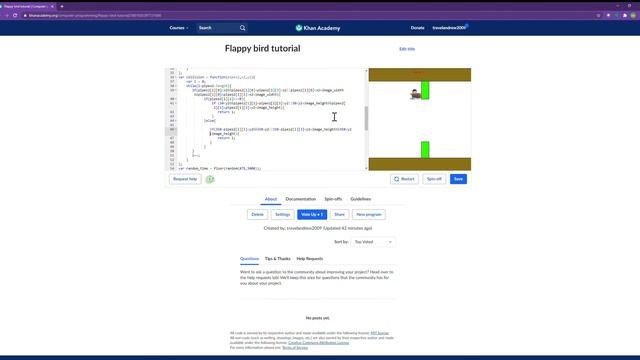The height and width of the screenshot is (360, 640).
Task: Open the Terms of Service link
Action: [x=295, y=348]
